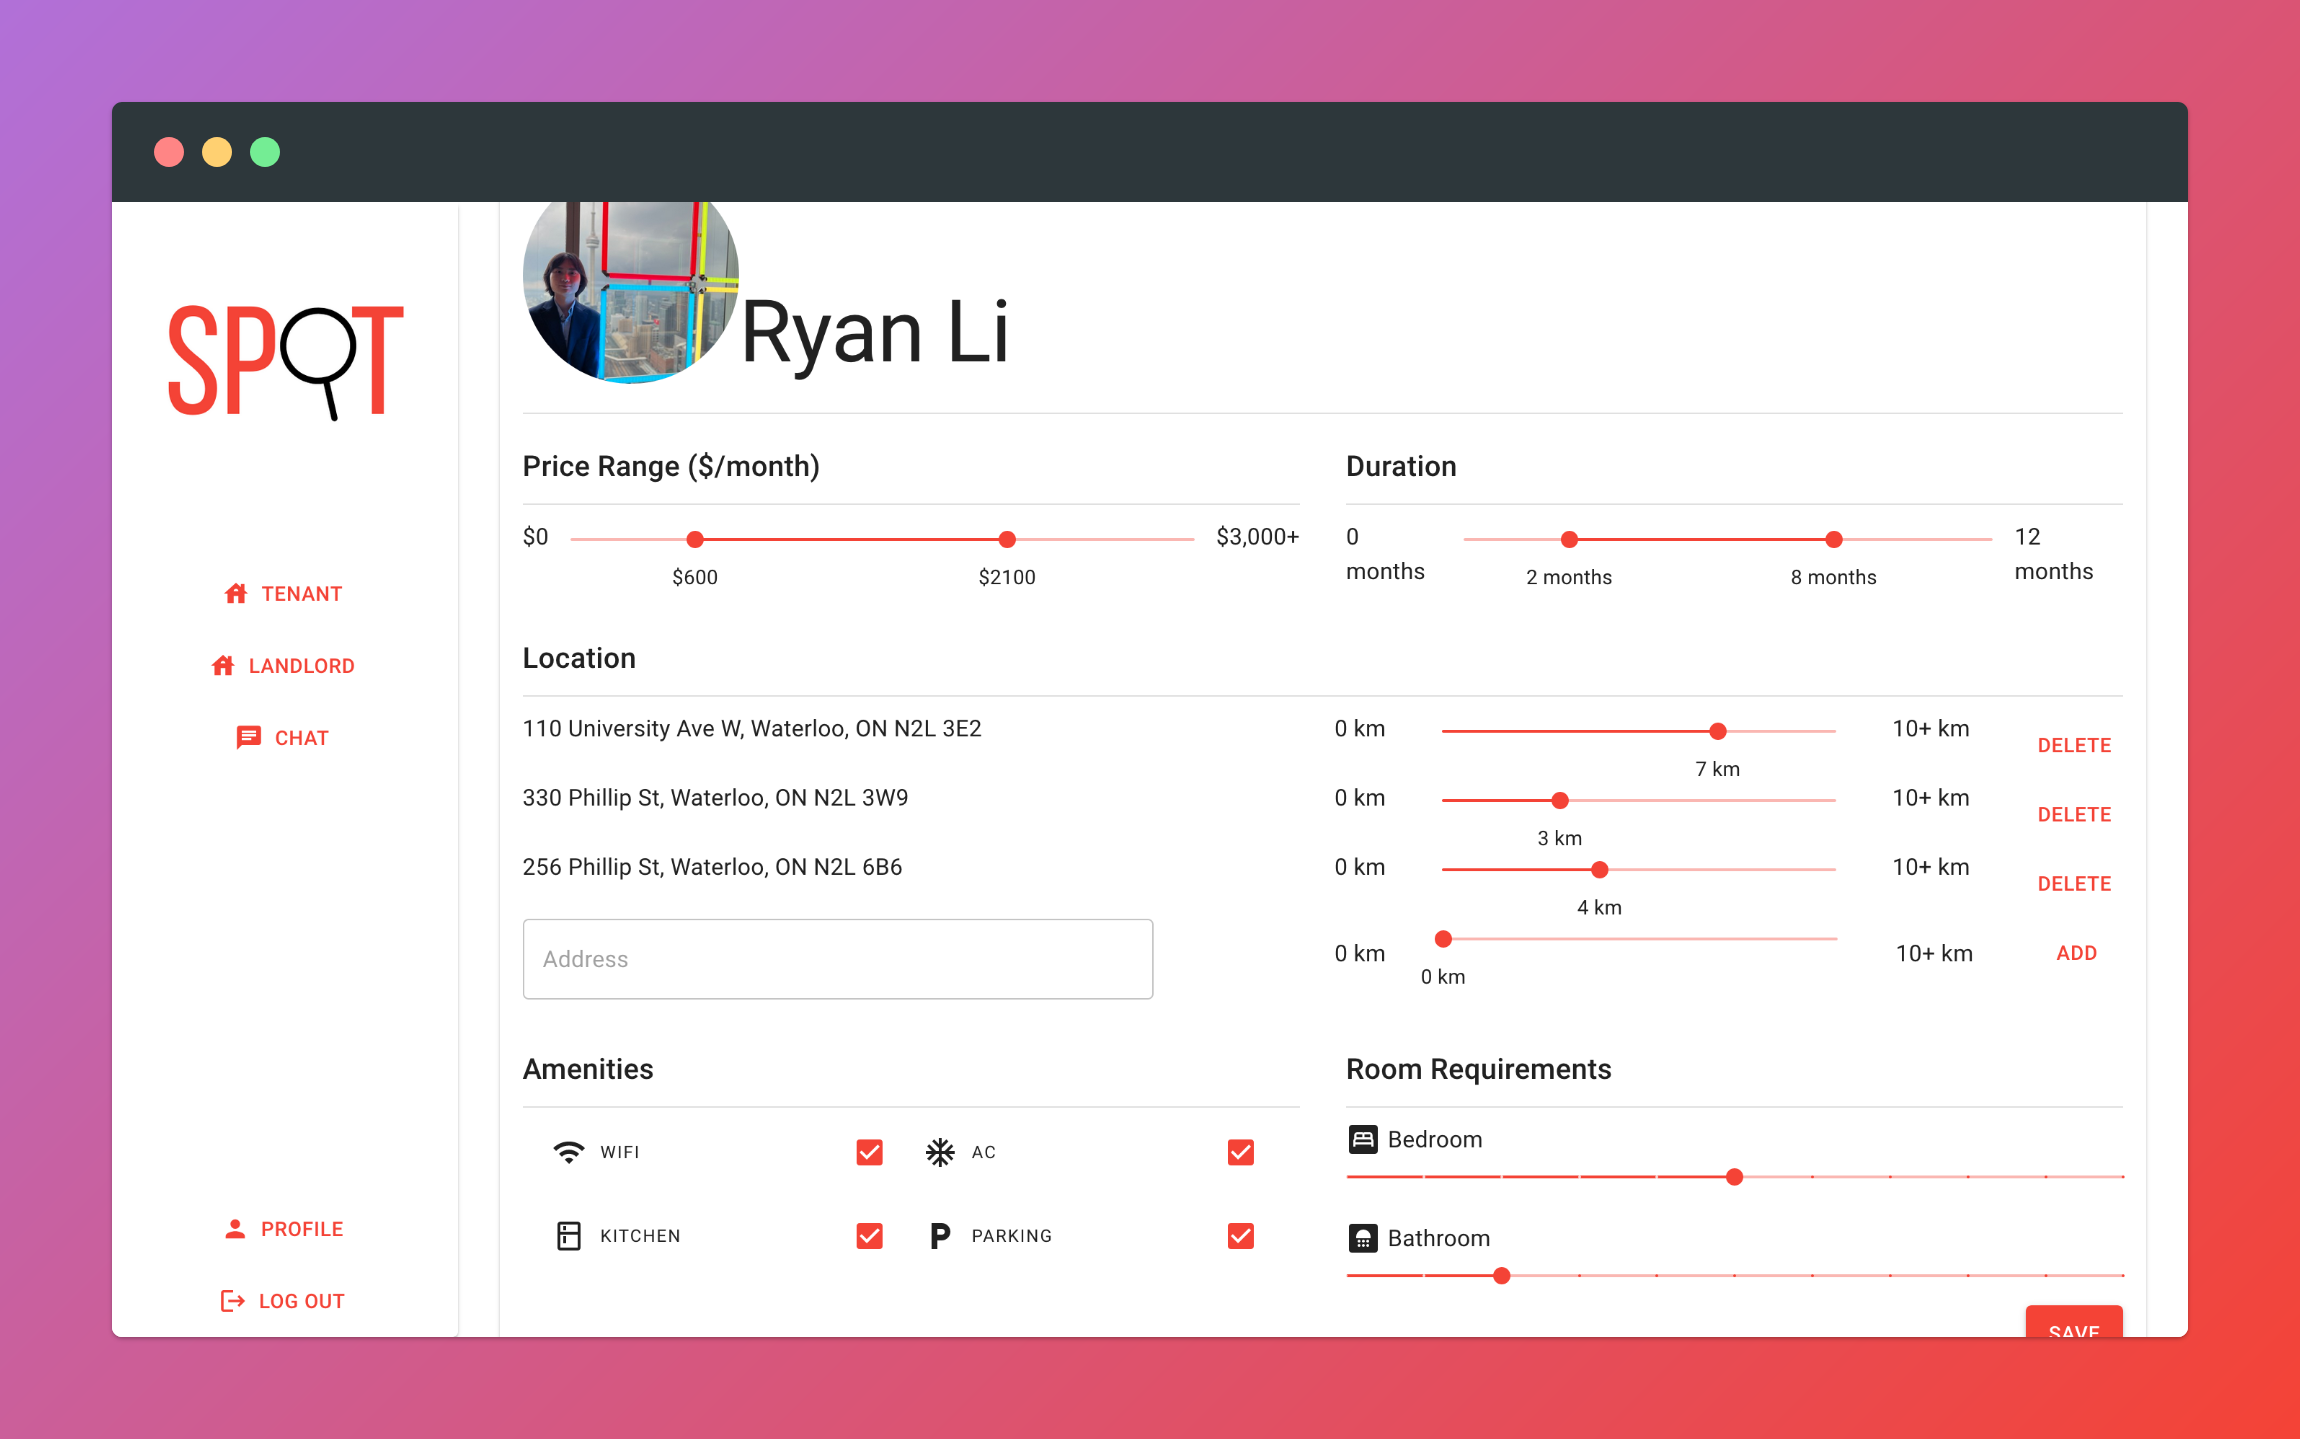Image resolution: width=2300 pixels, height=1439 pixels.
Task: Click the 2 months duration handle
Action: pos(1569,540)
